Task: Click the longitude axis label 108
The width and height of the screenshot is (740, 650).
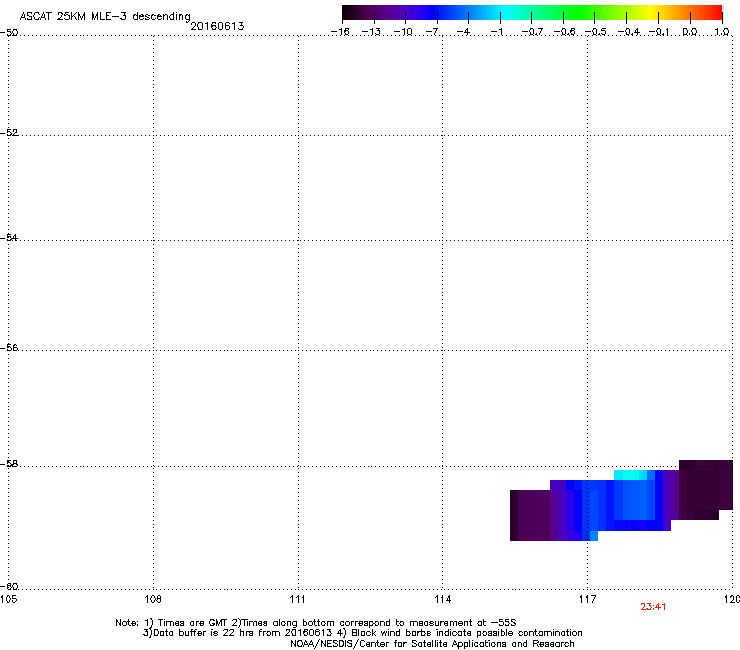Action: [x=153, y=599]
